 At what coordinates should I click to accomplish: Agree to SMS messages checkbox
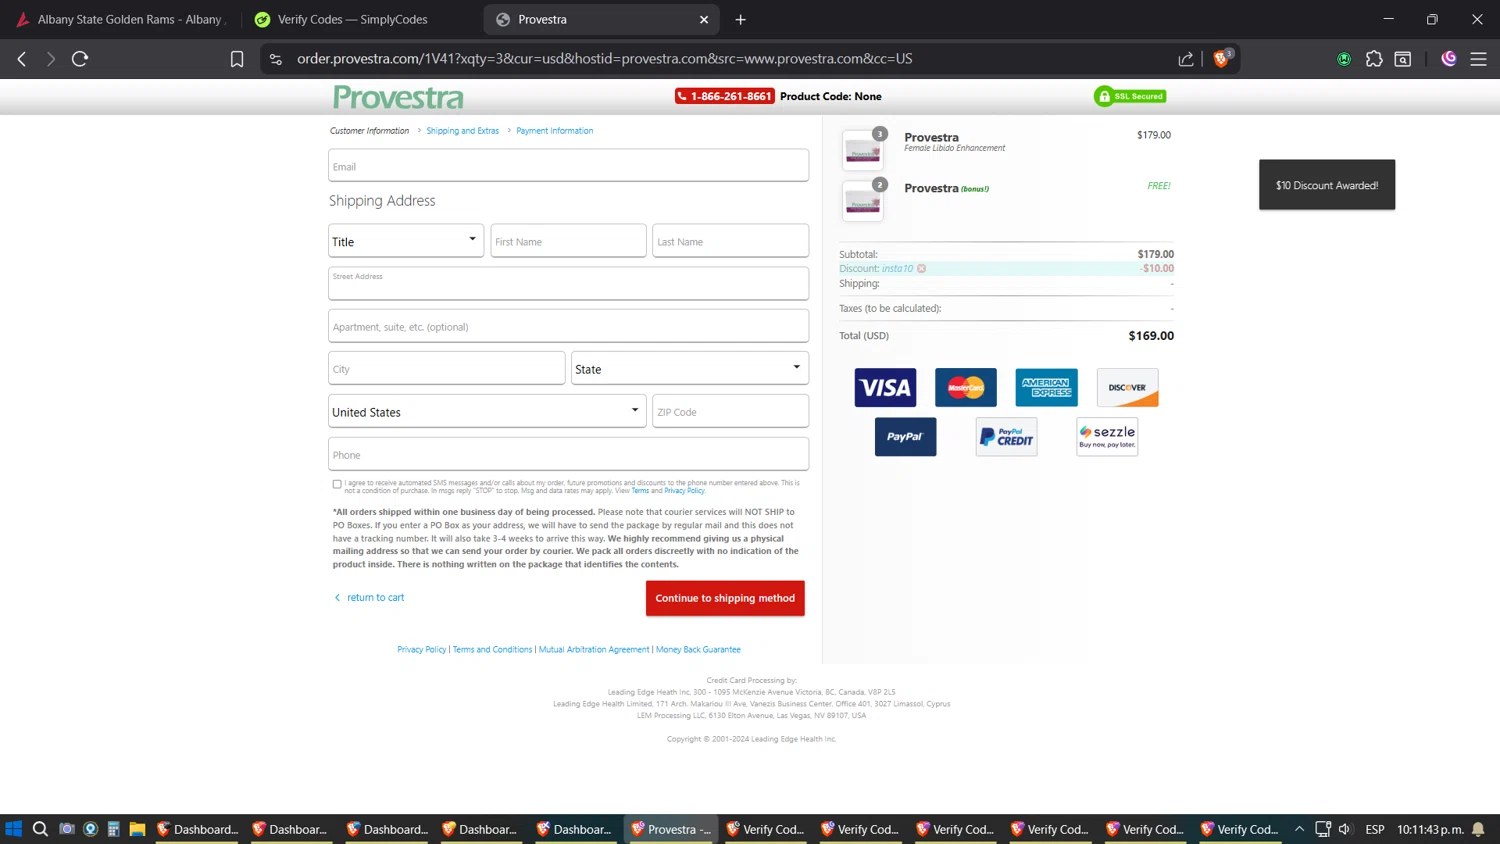337,484
